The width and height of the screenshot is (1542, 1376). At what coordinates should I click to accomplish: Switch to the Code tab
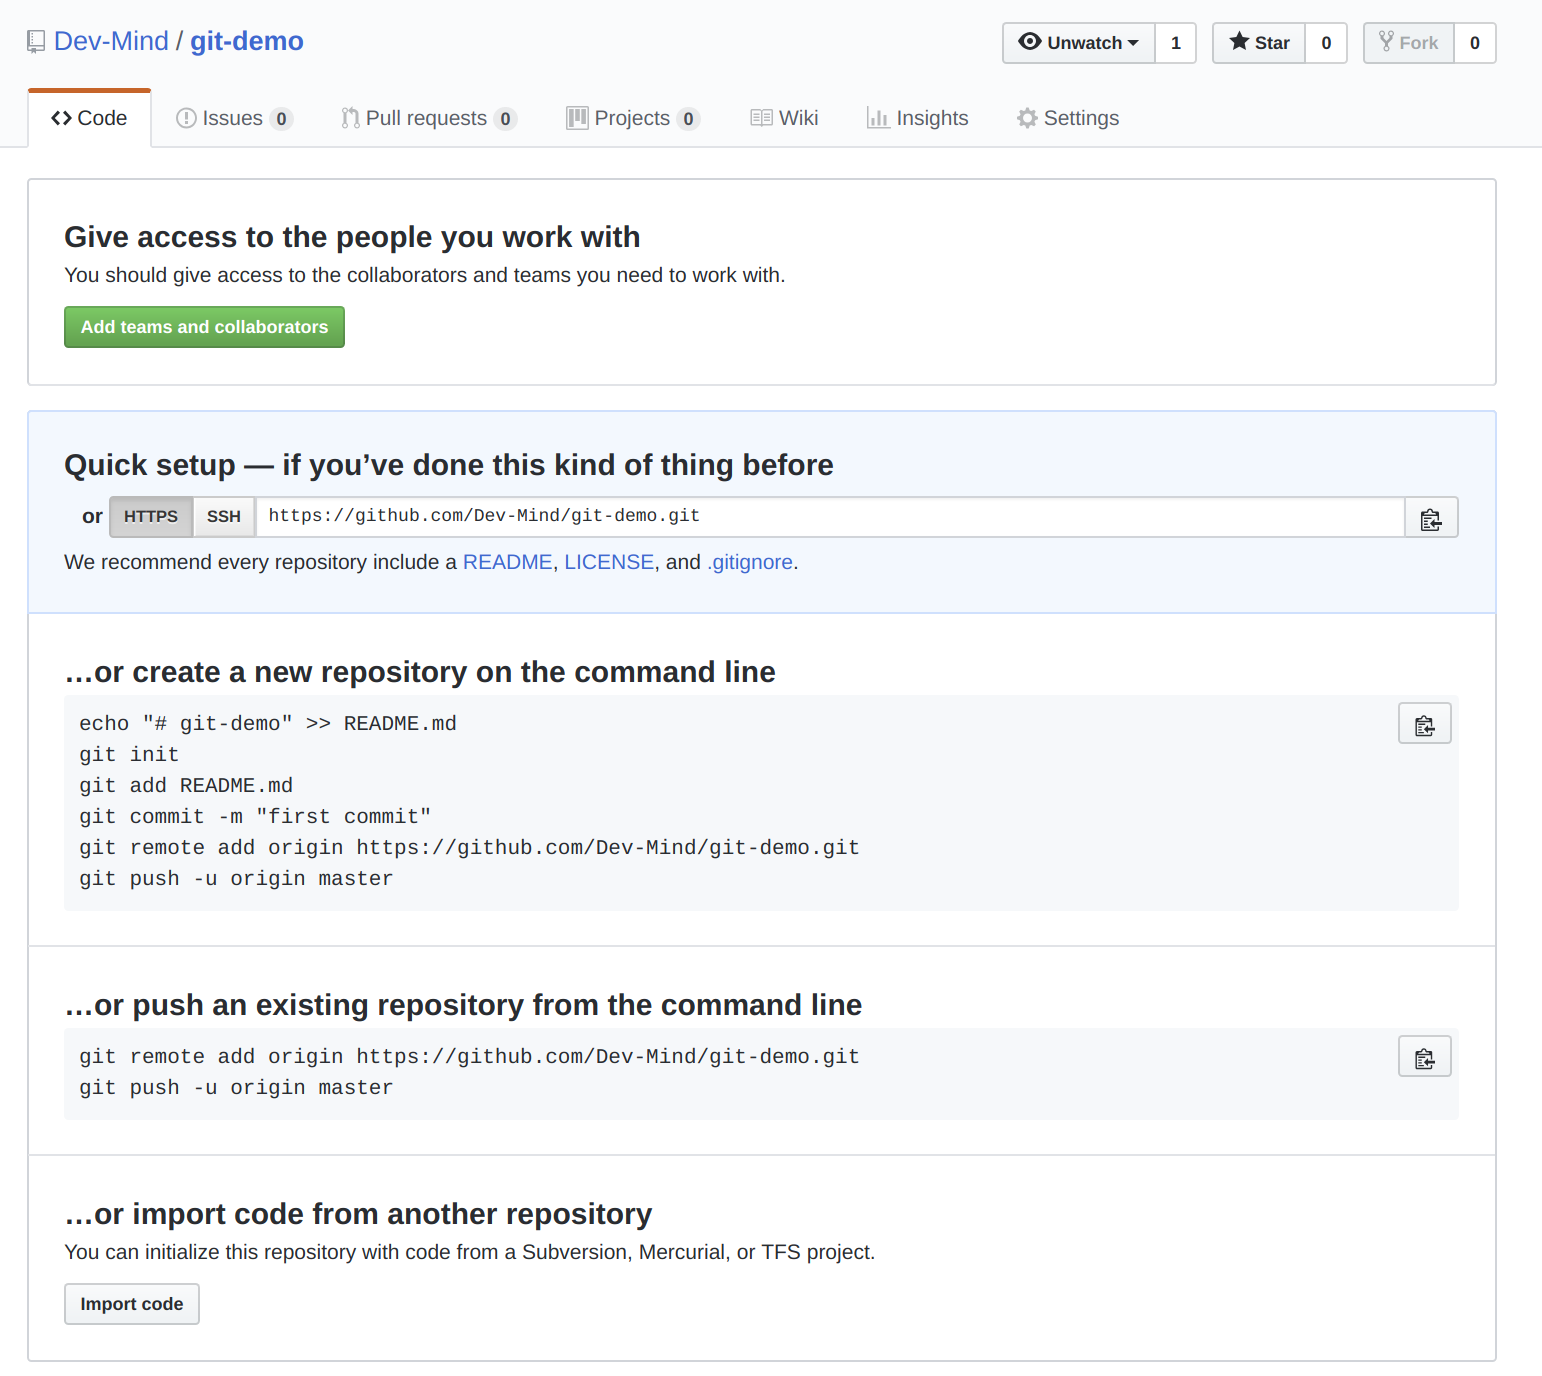tap(89, 118)
